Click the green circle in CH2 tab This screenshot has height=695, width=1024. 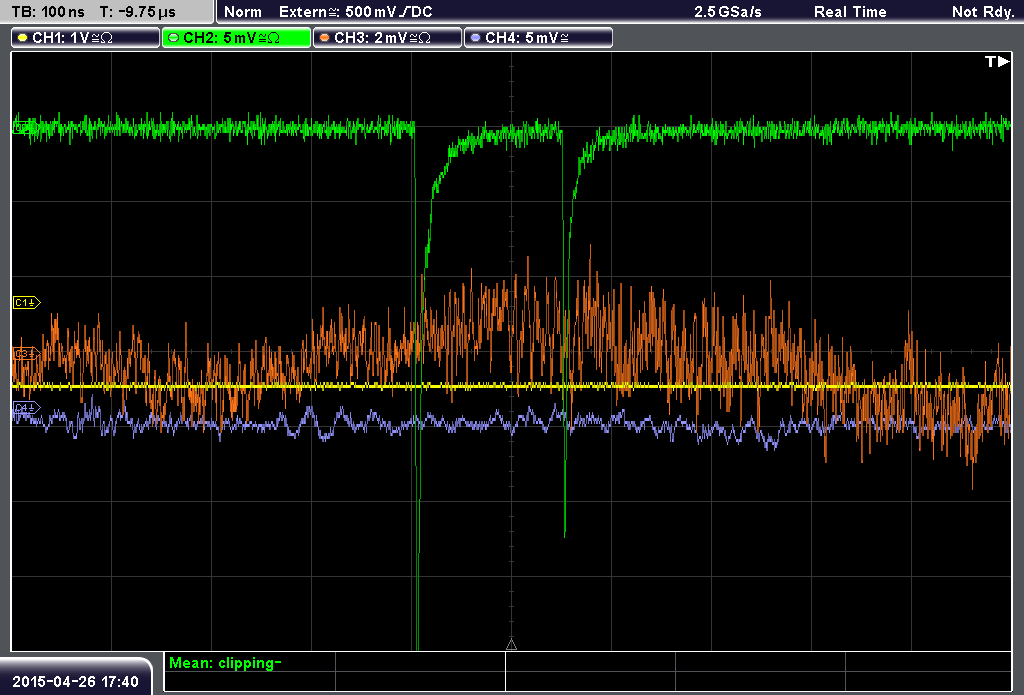[174, 38]
